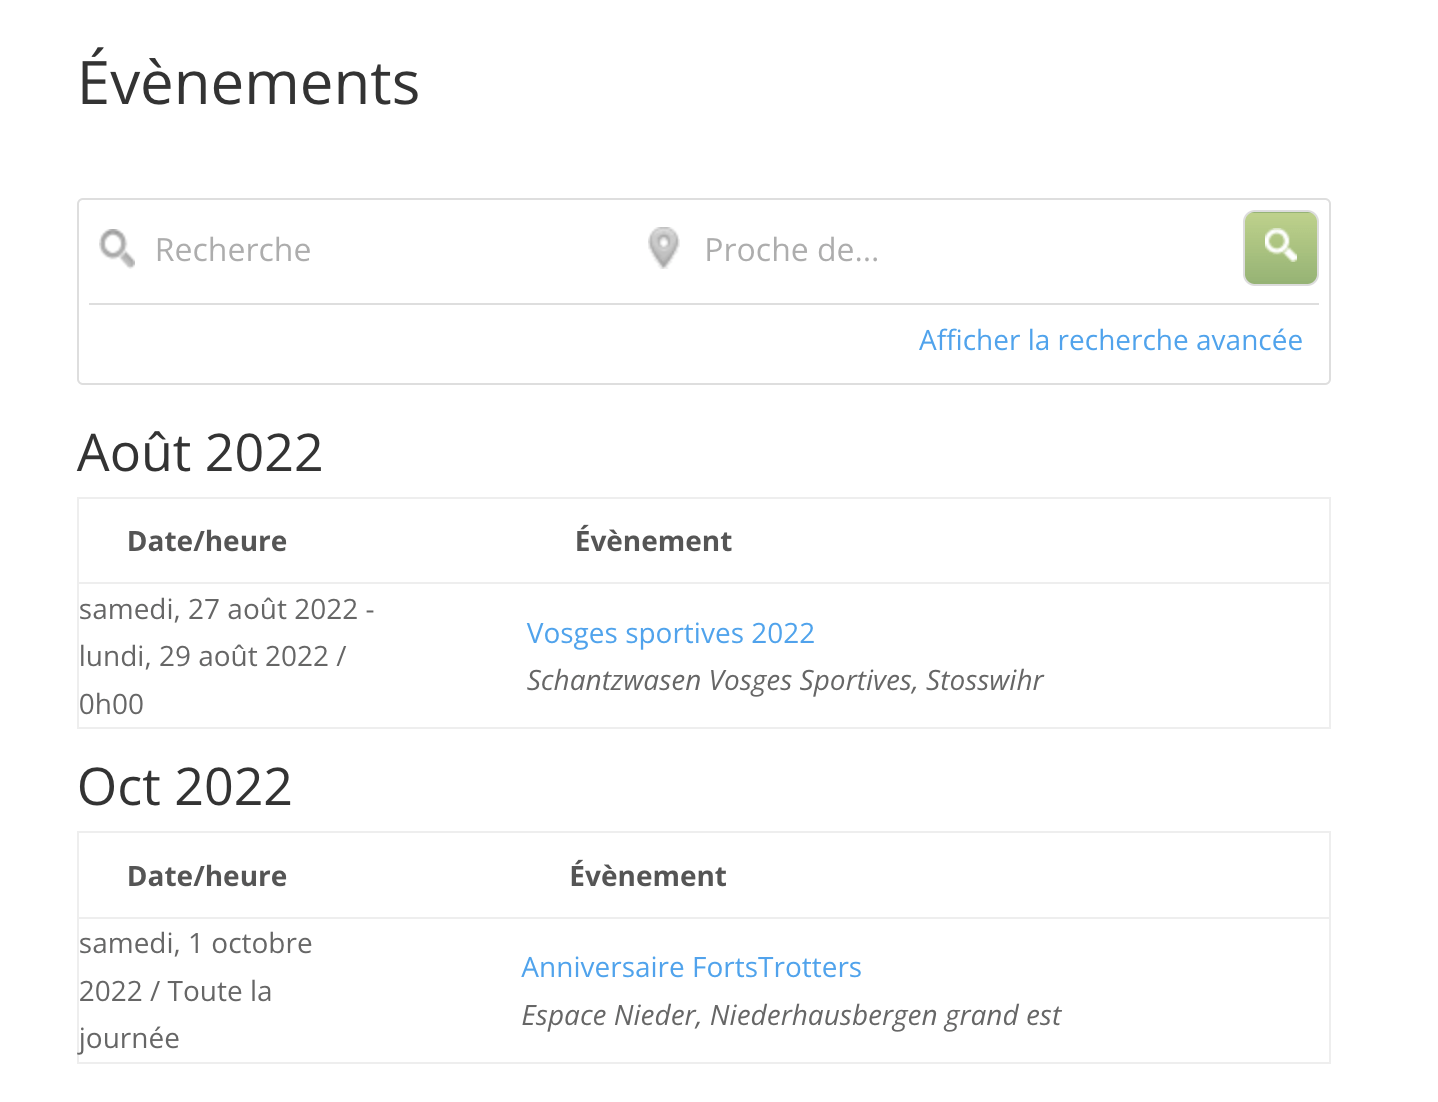Click the location pin icon
The height and width of the screenshot is (1102, 1438).
[663, 248]
